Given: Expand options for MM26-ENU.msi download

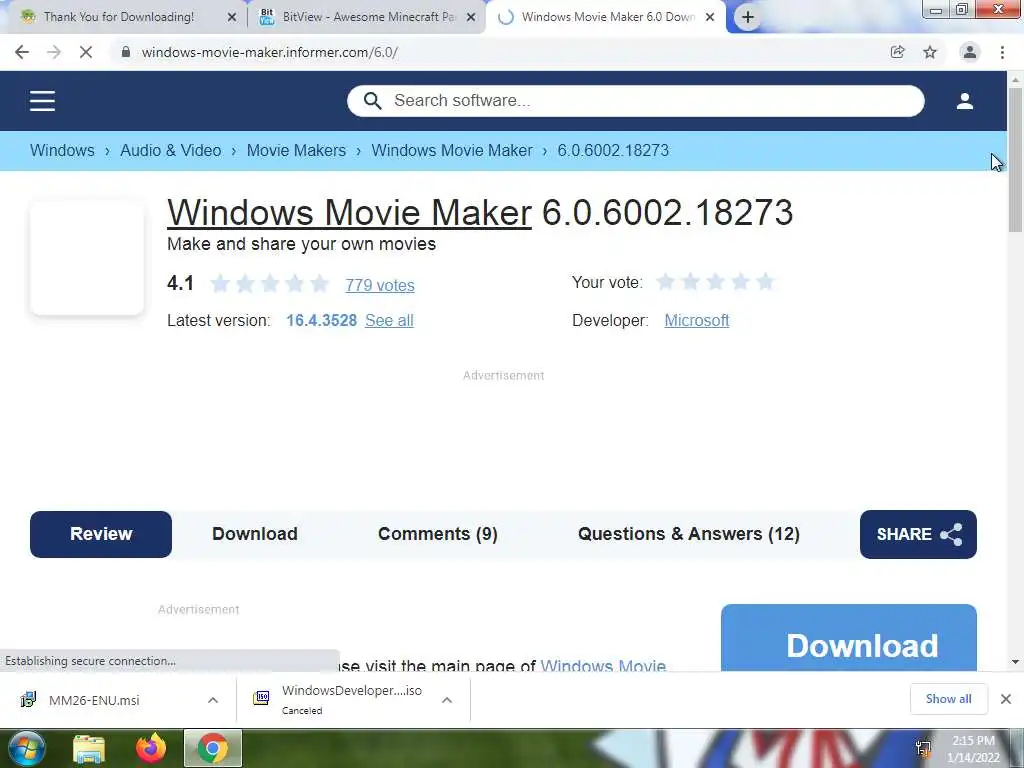Looking at the screenshot, I should tap(213, 700).
